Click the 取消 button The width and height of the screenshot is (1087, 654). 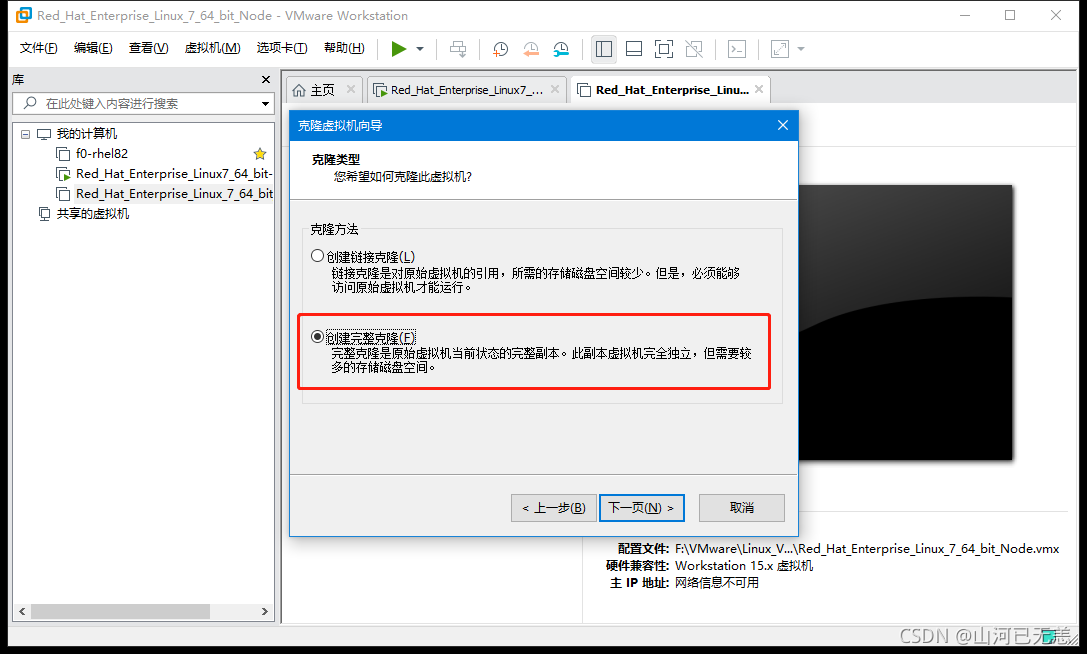[742, 508]
